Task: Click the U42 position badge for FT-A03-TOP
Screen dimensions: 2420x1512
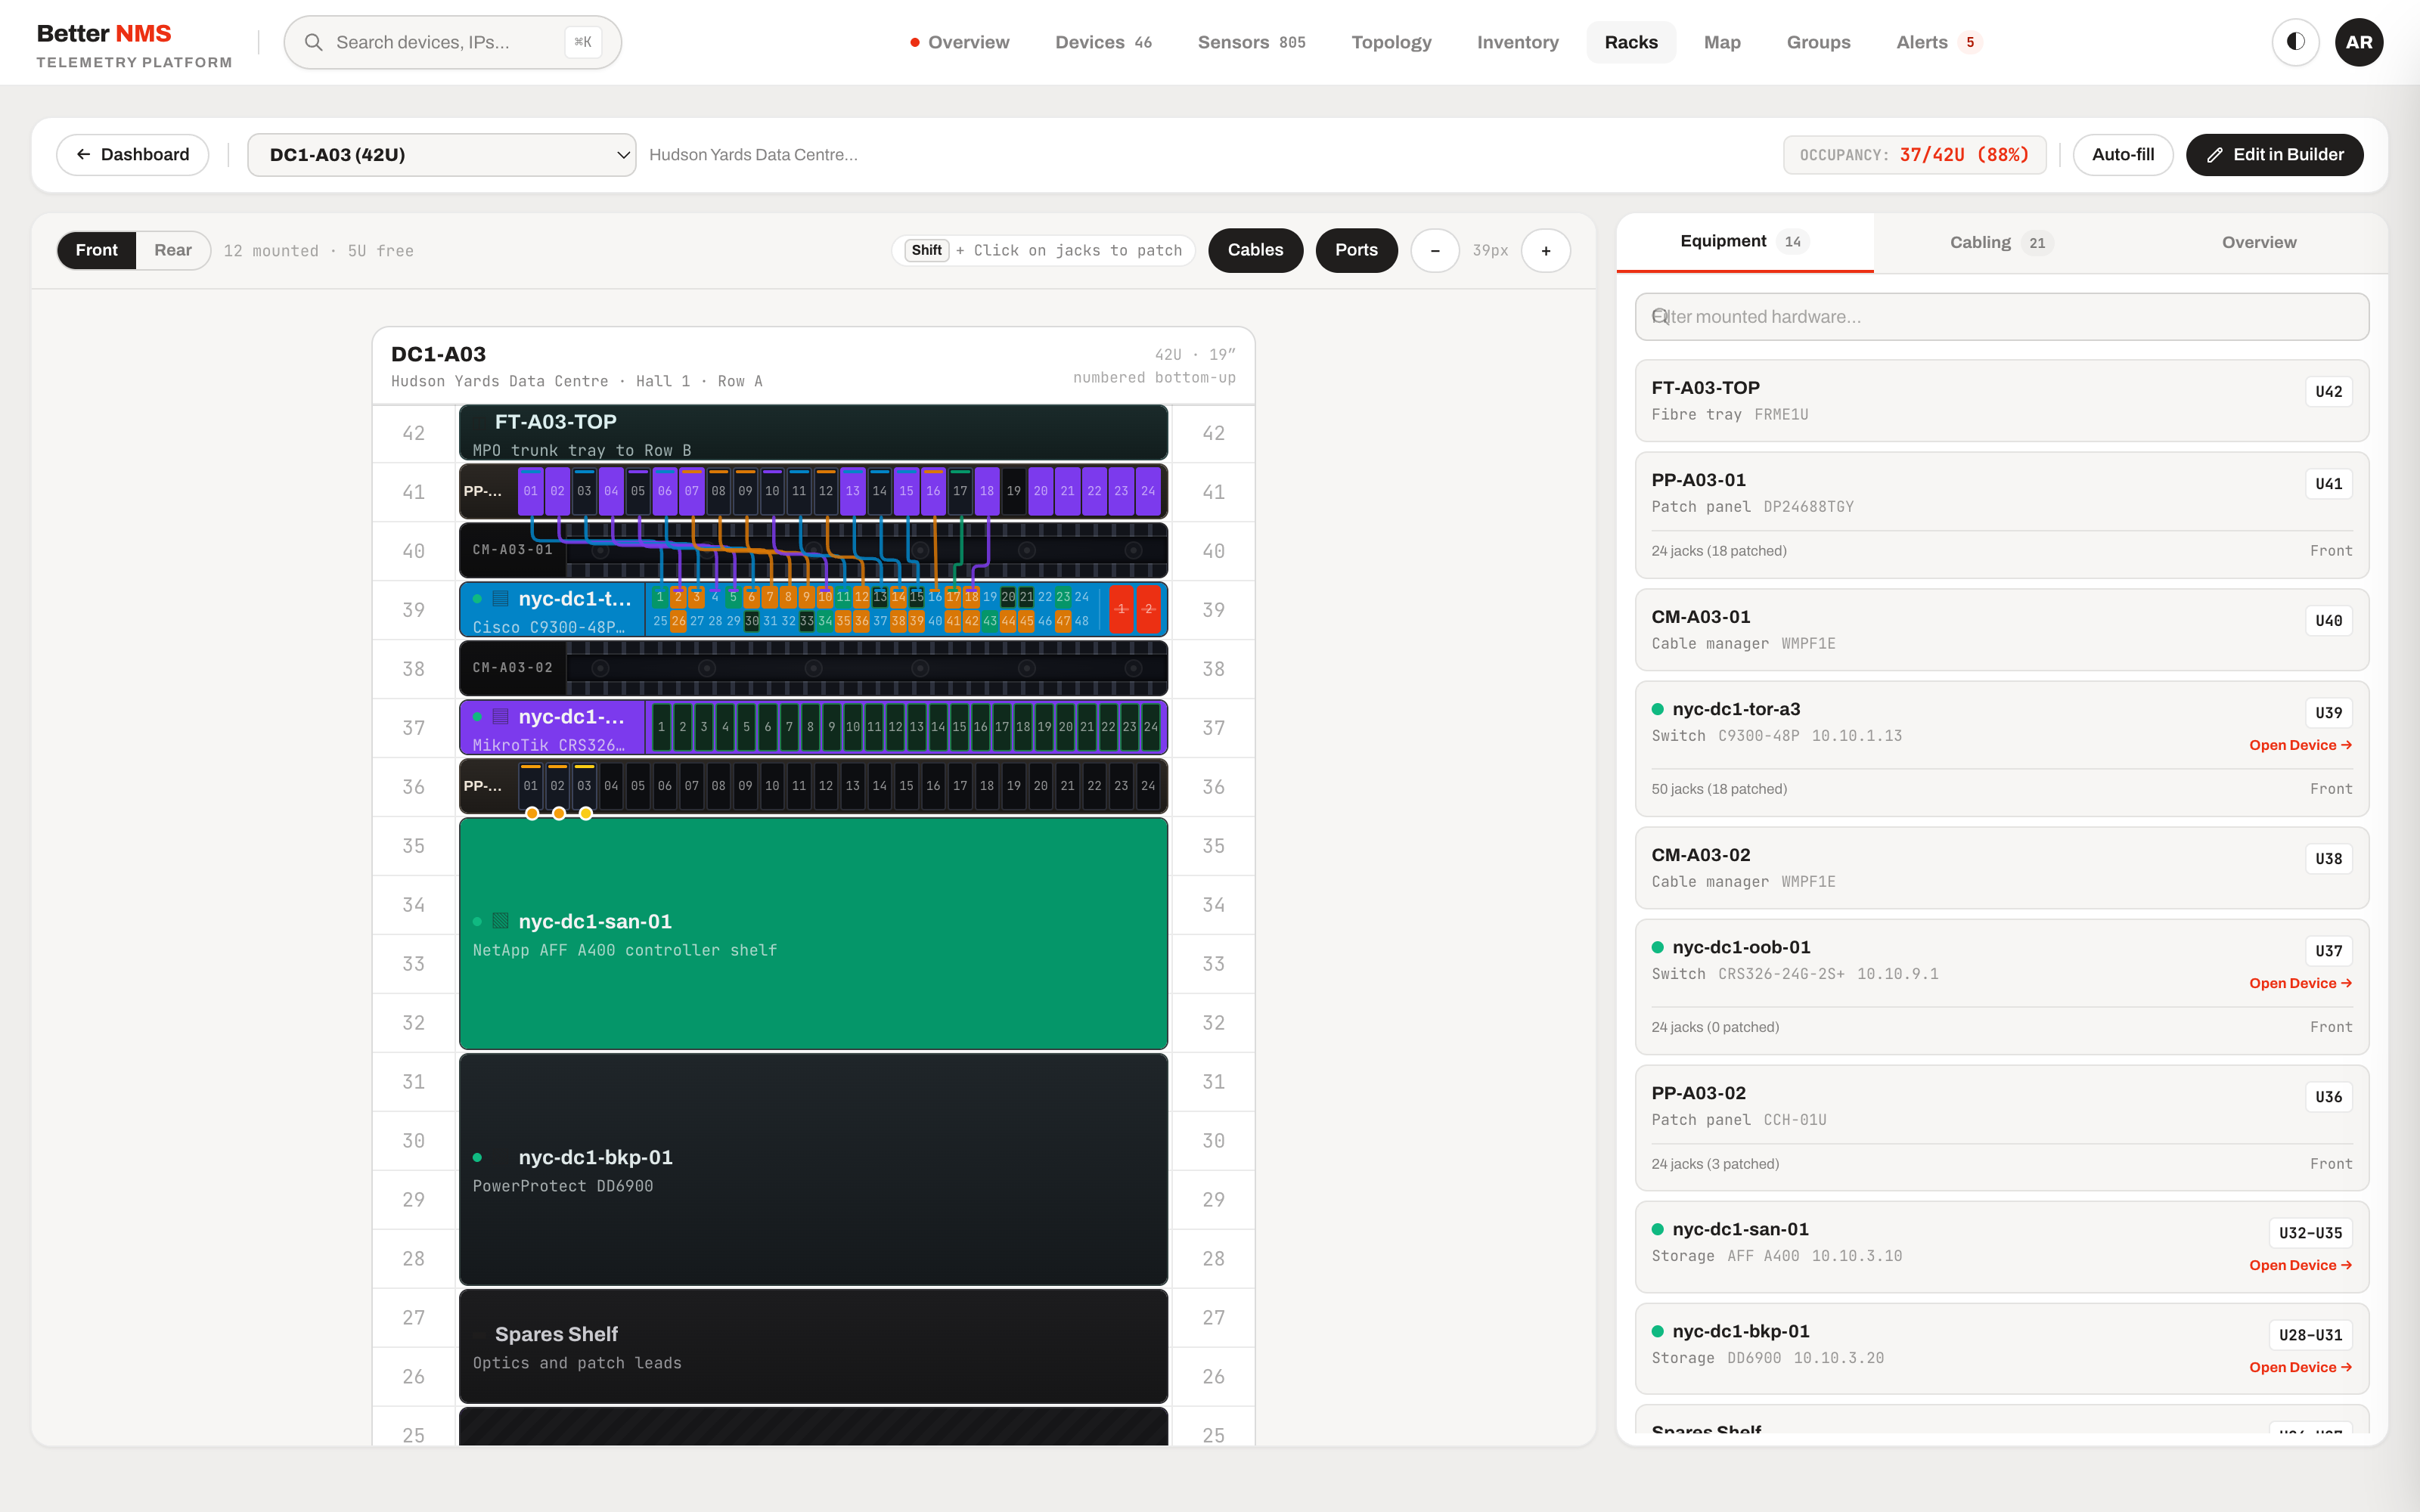Action: [x=2328, y=392]
